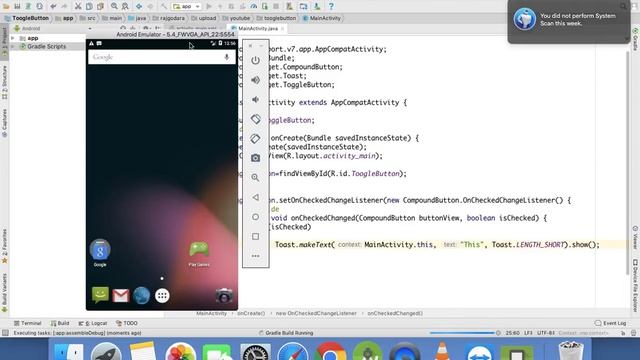Click the UTF-8 encoding status item
640x360 pixels.
tap(547, 333)
